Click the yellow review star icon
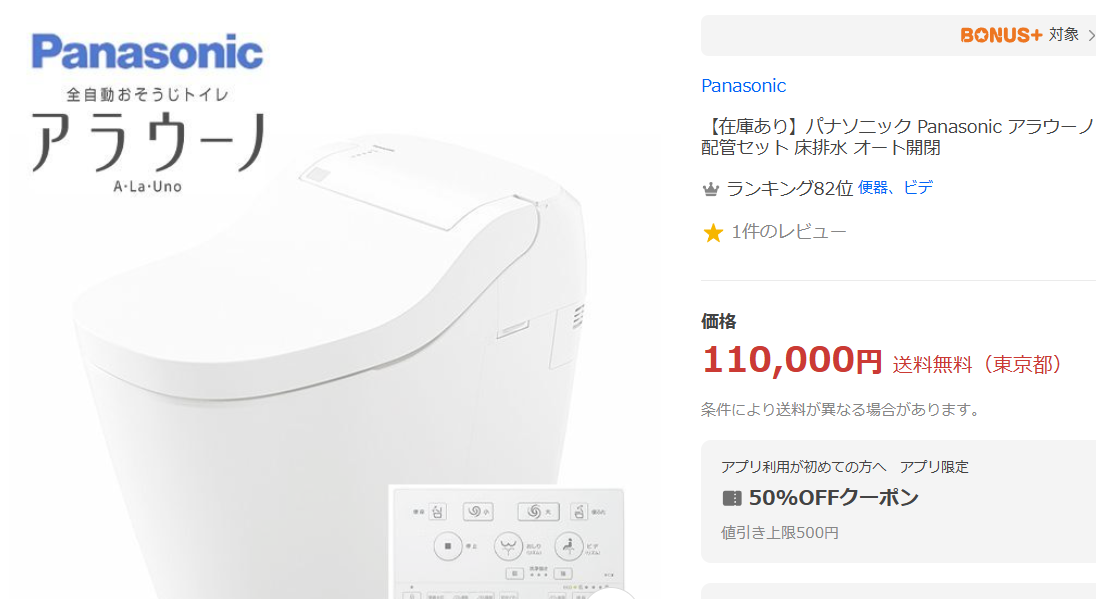Viewport: 1096px width, 599px height. pos(713,233)
